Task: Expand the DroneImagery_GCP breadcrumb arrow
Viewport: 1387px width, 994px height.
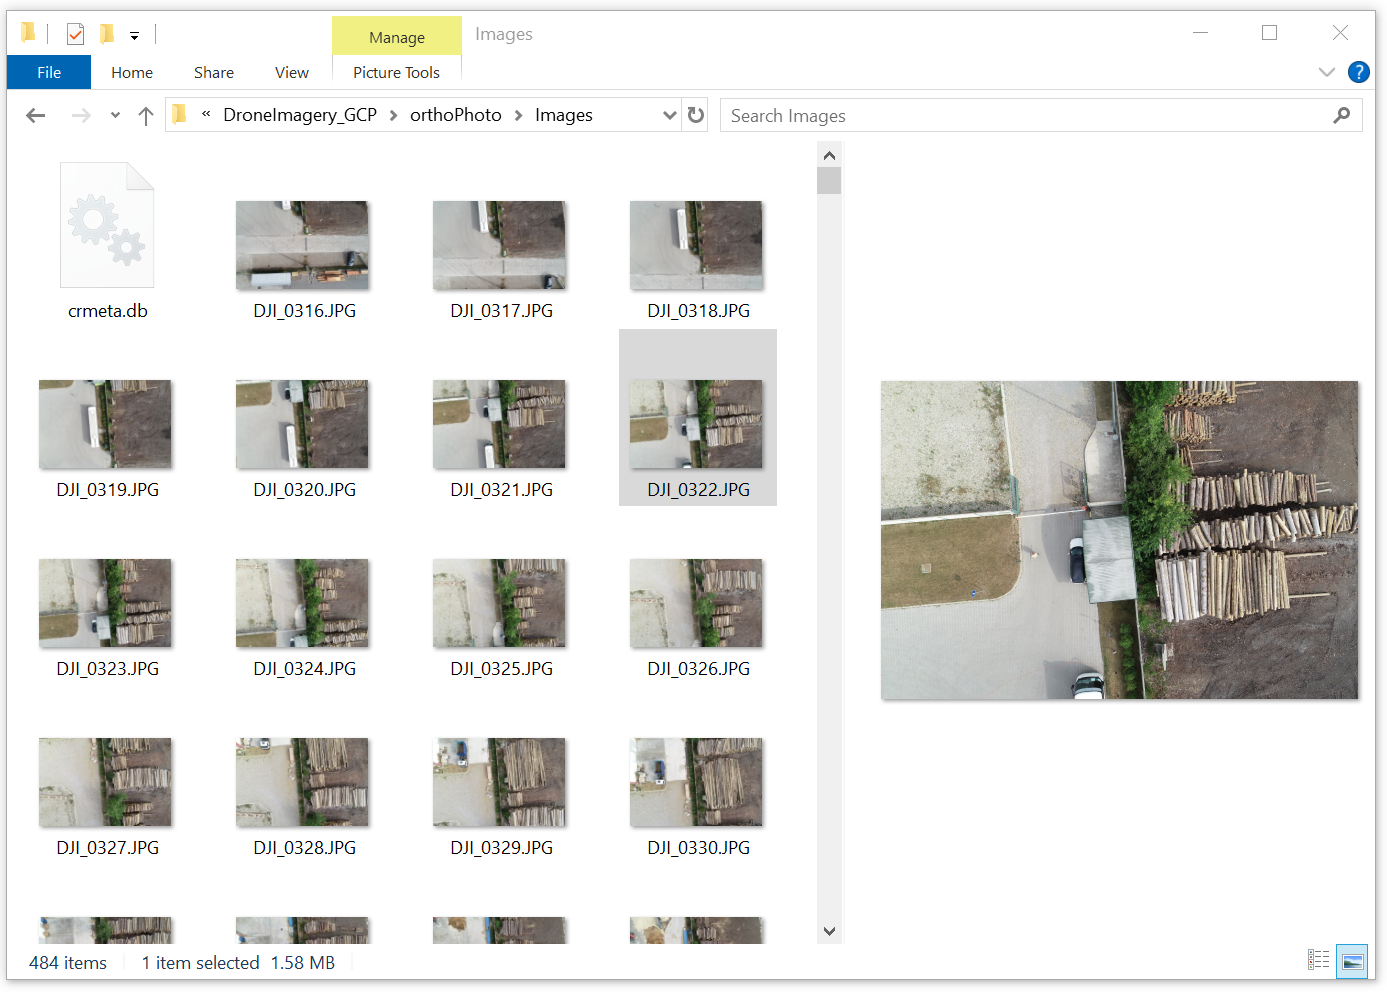Action: [x=393, y=115]
